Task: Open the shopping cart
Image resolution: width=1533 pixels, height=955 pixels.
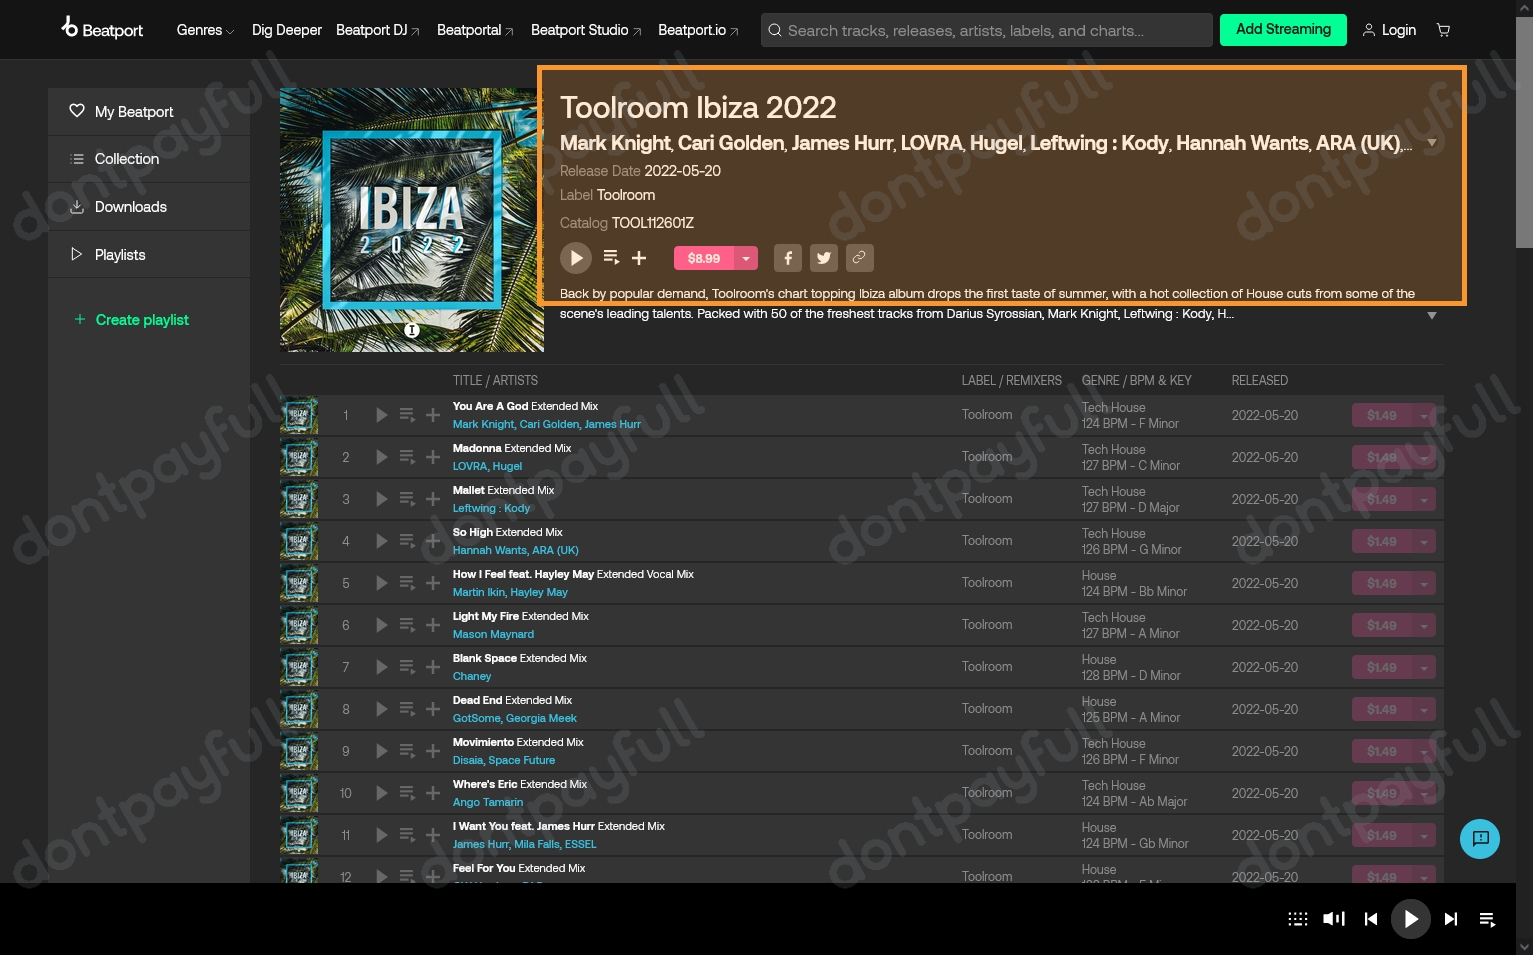Action: tap(1443, 30)
